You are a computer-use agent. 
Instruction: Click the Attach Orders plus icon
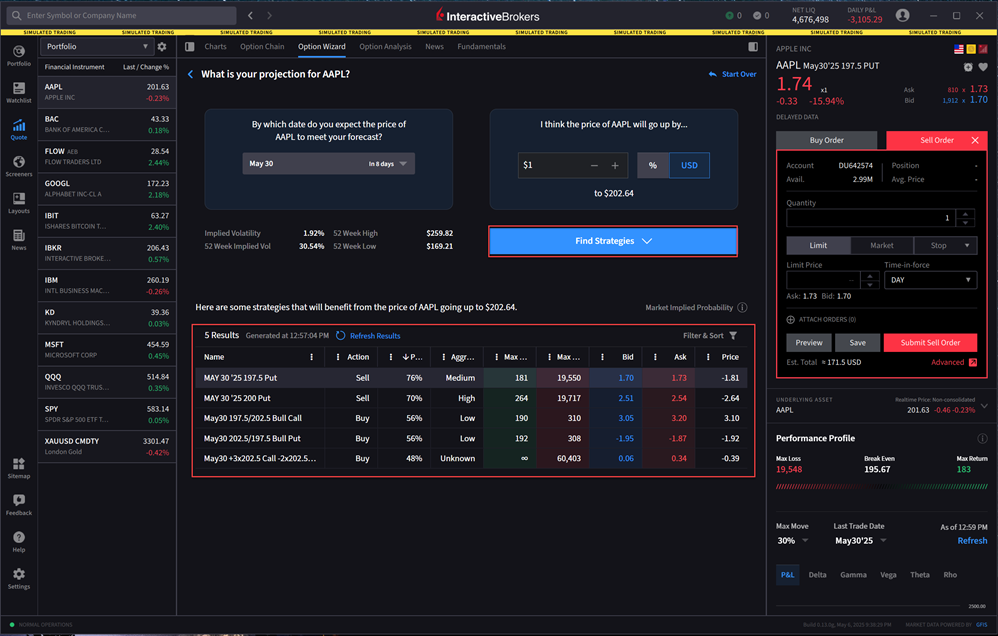tap(791, 320)
